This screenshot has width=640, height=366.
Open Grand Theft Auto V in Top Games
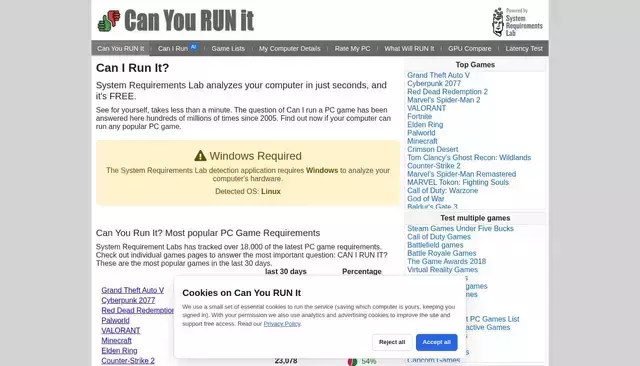(x=438, y=75)
